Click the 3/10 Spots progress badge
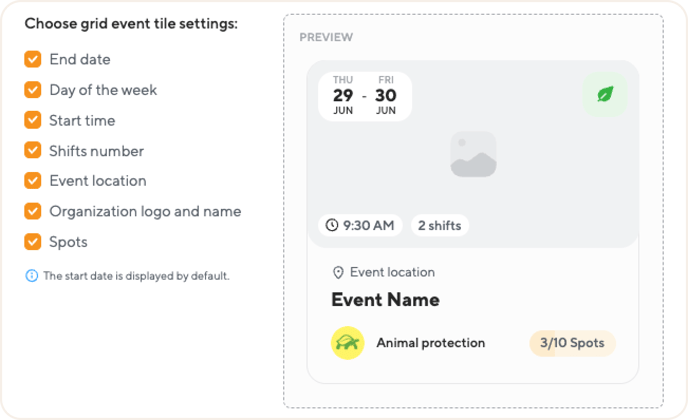The image size is (688, 420). pos(573,343)
